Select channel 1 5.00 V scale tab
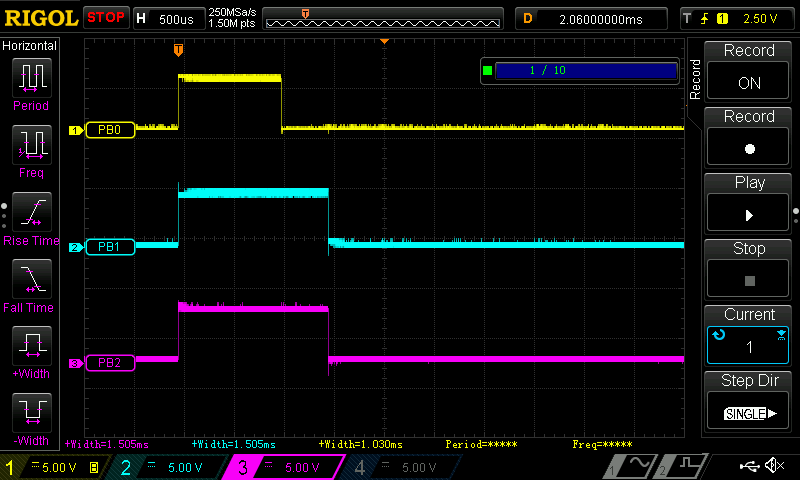The width and height of the screenshot is (800, 480). pyautogui.click(x=54, y=467)
